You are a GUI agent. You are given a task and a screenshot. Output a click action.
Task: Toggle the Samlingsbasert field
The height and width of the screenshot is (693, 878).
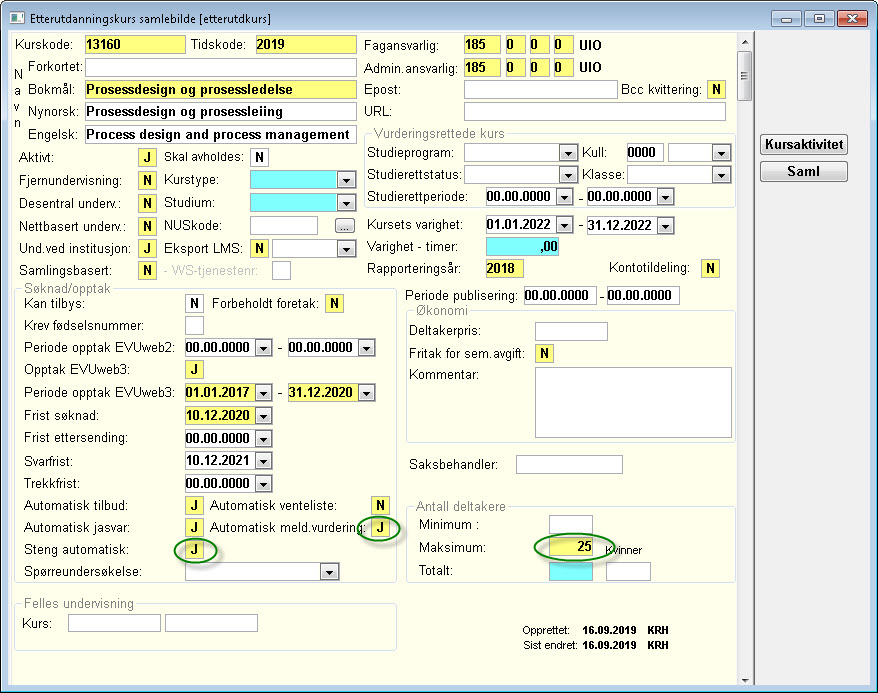pyautogui.click(x=147, y=270)
